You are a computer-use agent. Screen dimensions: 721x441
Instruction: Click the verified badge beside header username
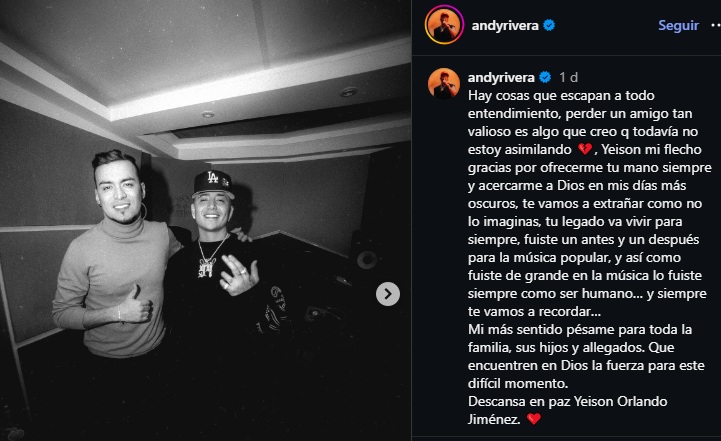[x=549, y=25]
